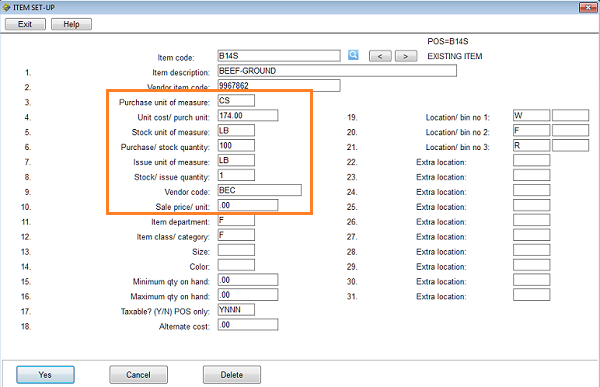This screenshot has width=600, height=387.
Task: Click Extra location field on row 29
Action: pyautogui.click(x=532, y=265)
